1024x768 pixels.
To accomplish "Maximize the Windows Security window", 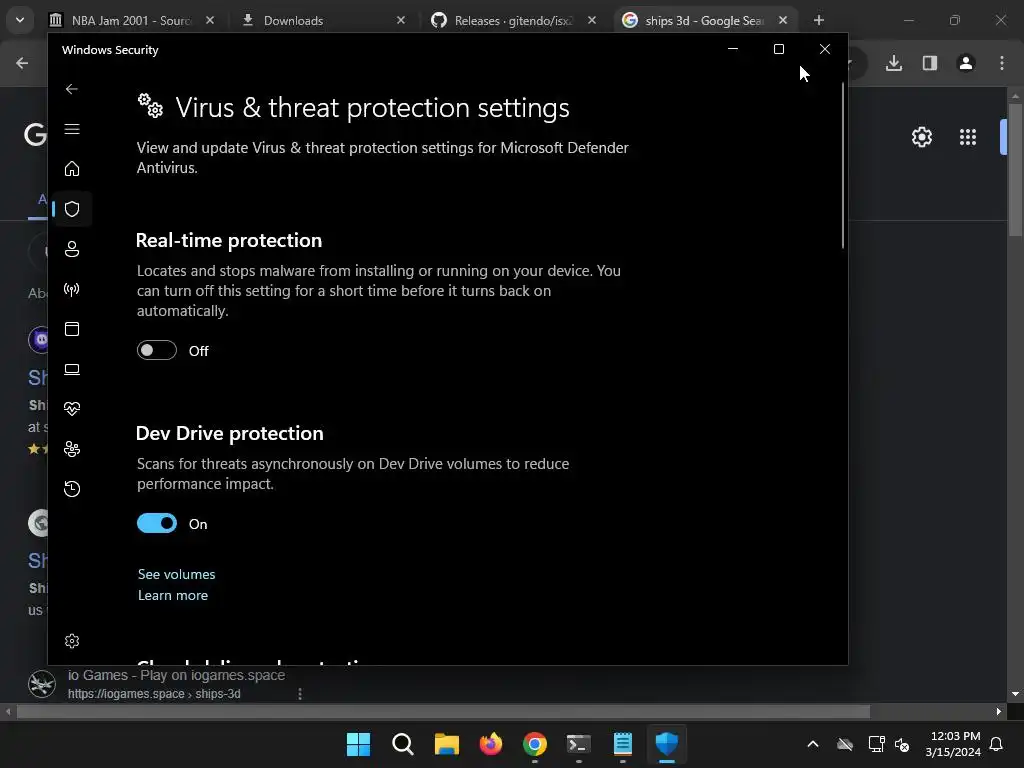I will (778, 49).
